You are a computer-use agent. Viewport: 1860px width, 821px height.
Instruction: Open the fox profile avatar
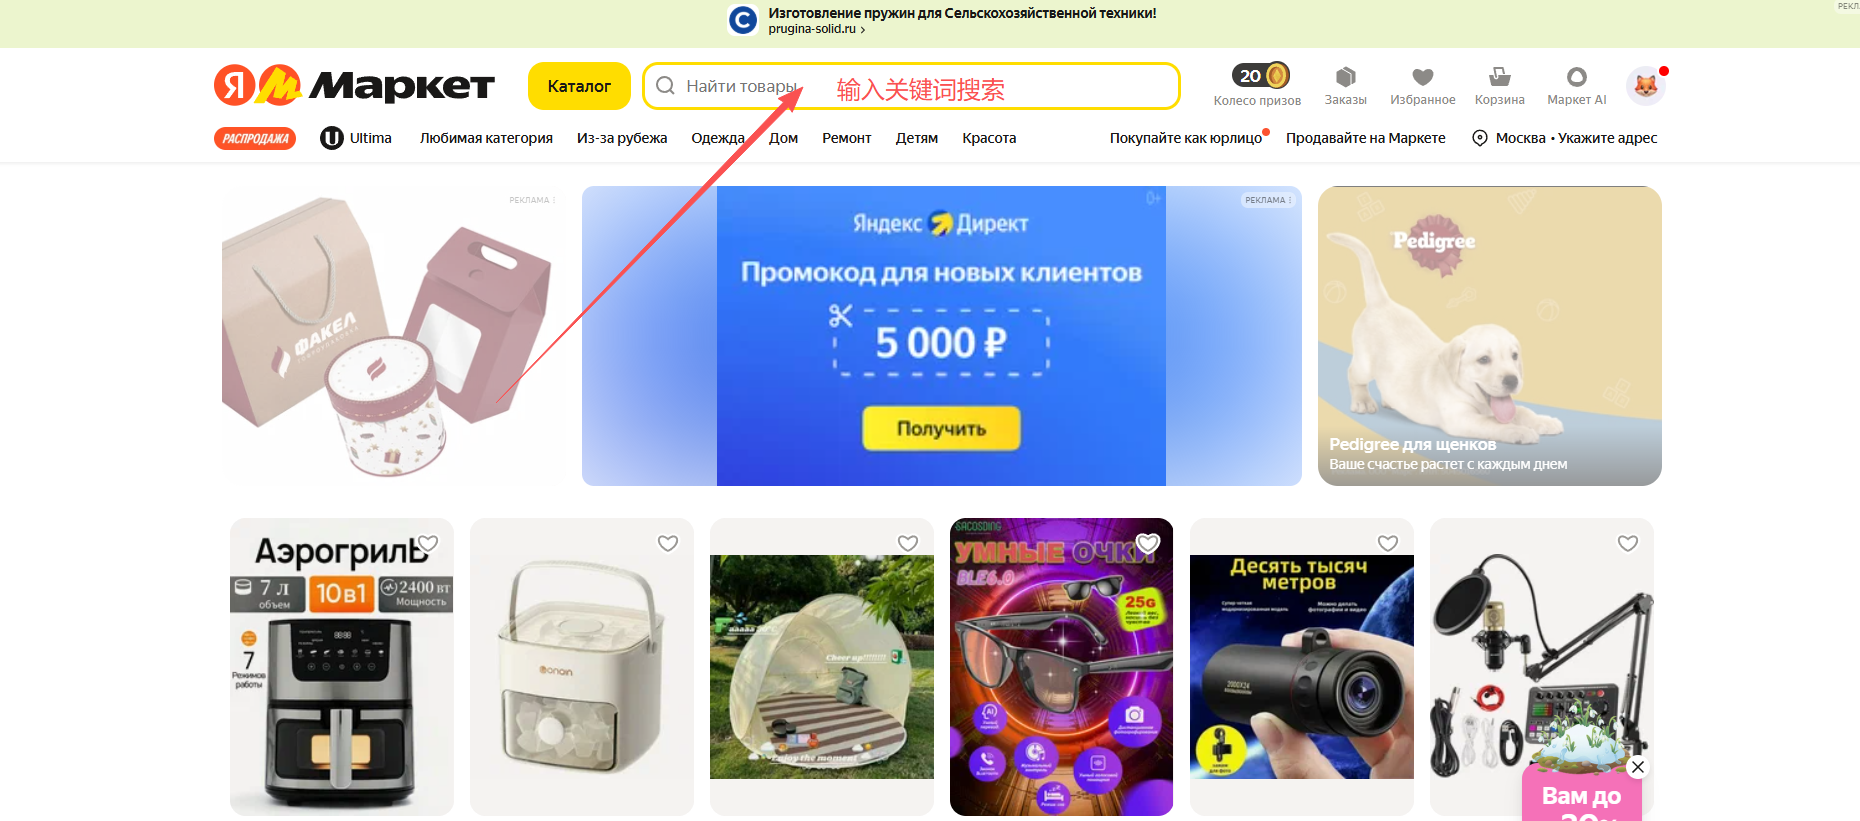tap(1645, 86)
